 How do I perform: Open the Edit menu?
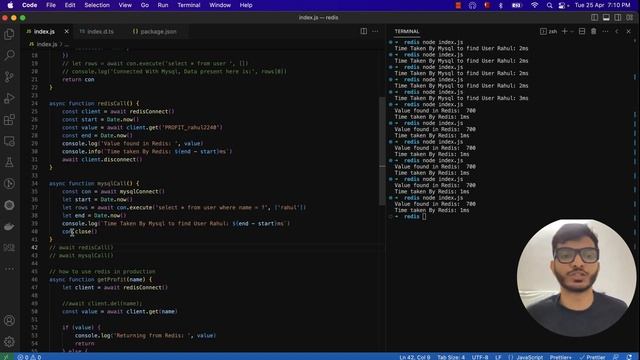click(x=70, y=5)
